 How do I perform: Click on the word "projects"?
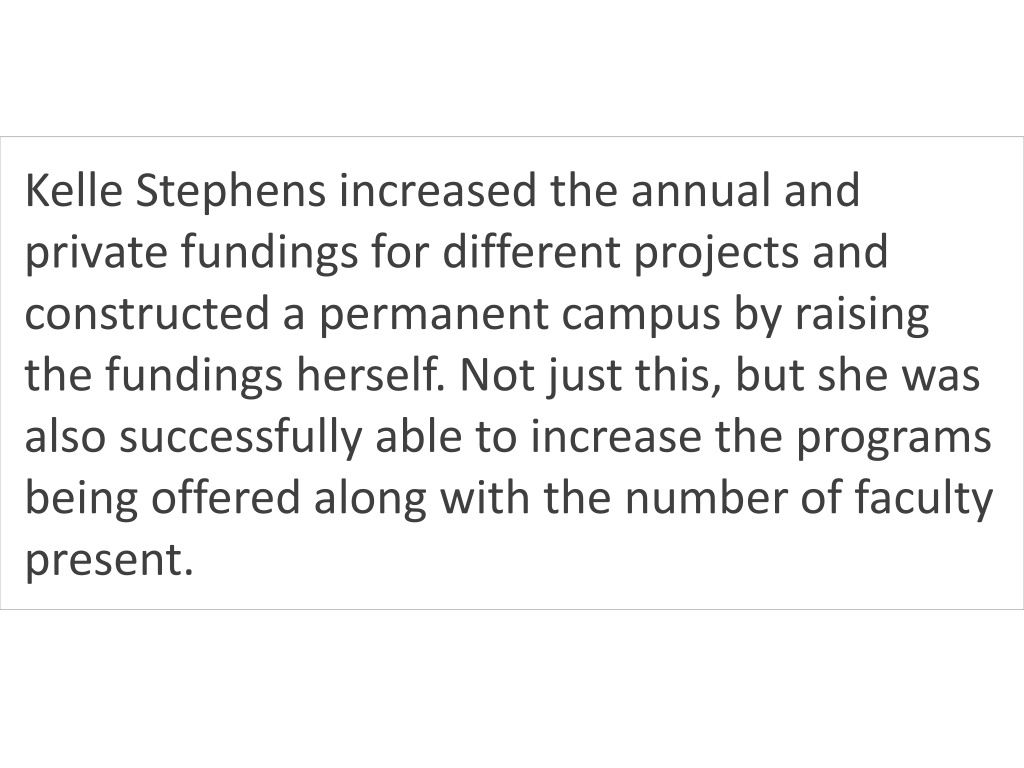(716, 255)
